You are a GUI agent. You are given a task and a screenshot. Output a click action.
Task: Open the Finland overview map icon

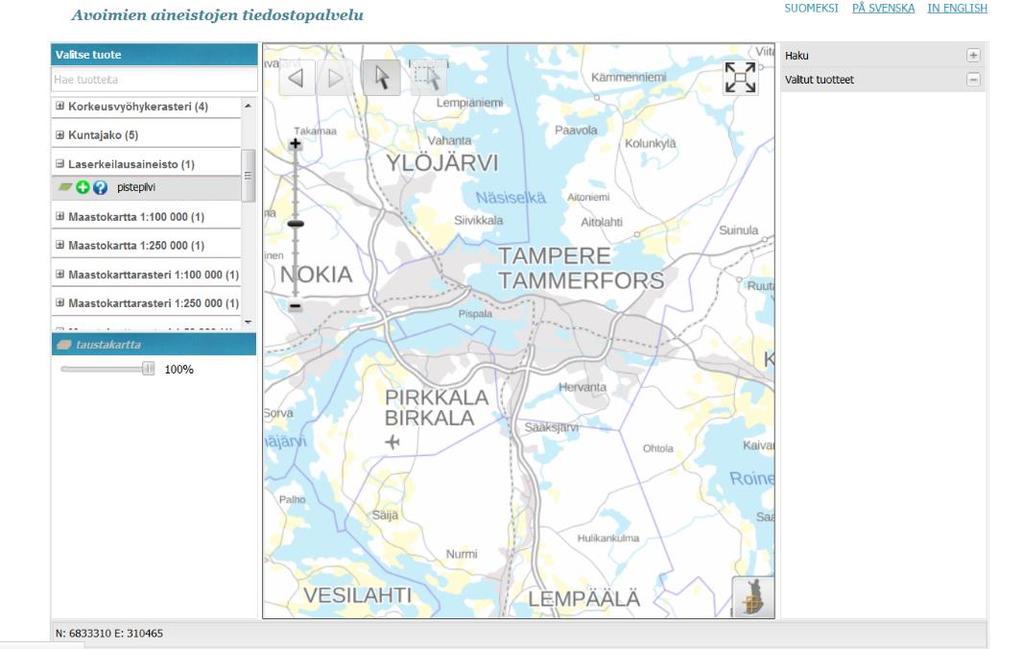click(x=752, y=596)
